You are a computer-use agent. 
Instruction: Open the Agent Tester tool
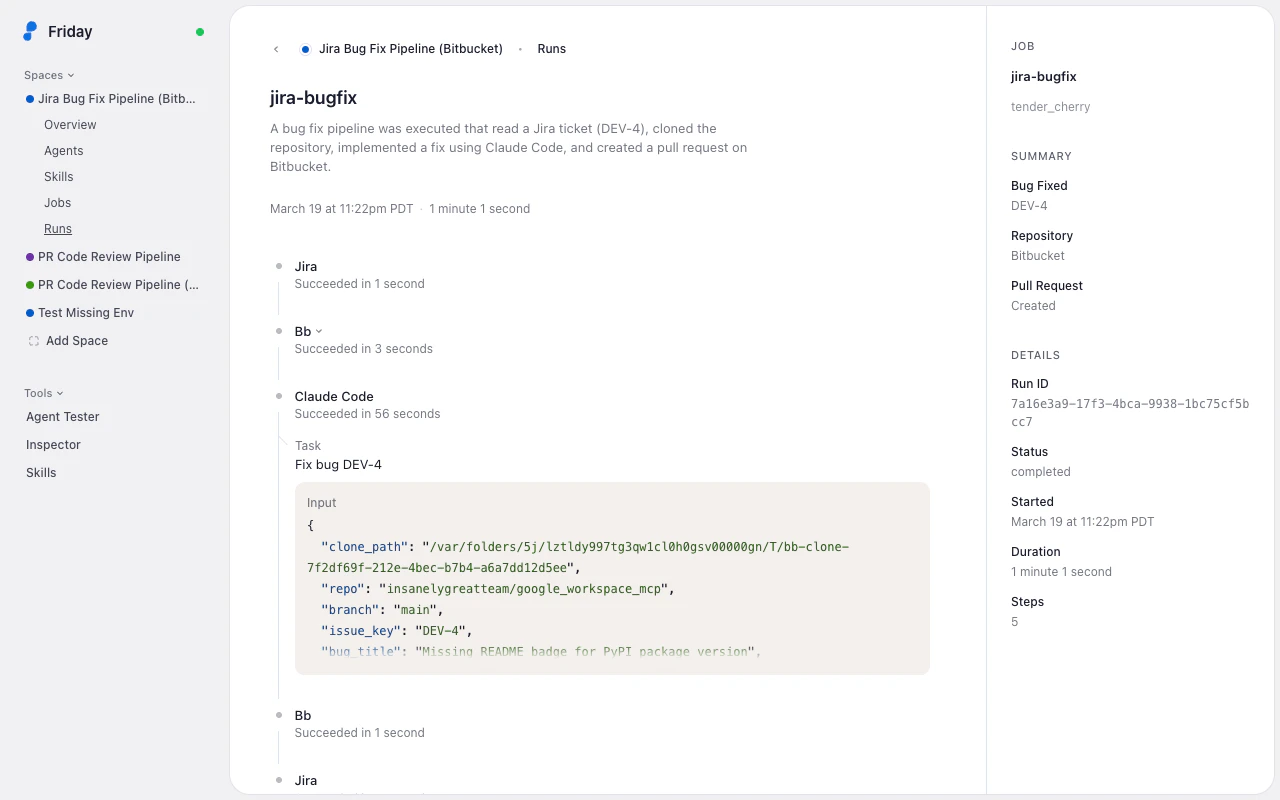(63, 417)
